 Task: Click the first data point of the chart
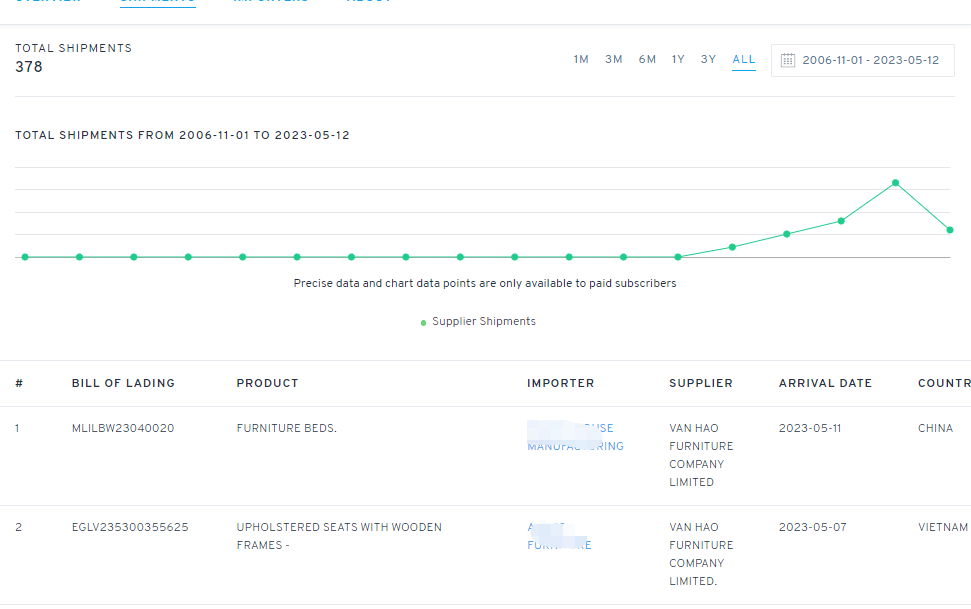point(25,257)
